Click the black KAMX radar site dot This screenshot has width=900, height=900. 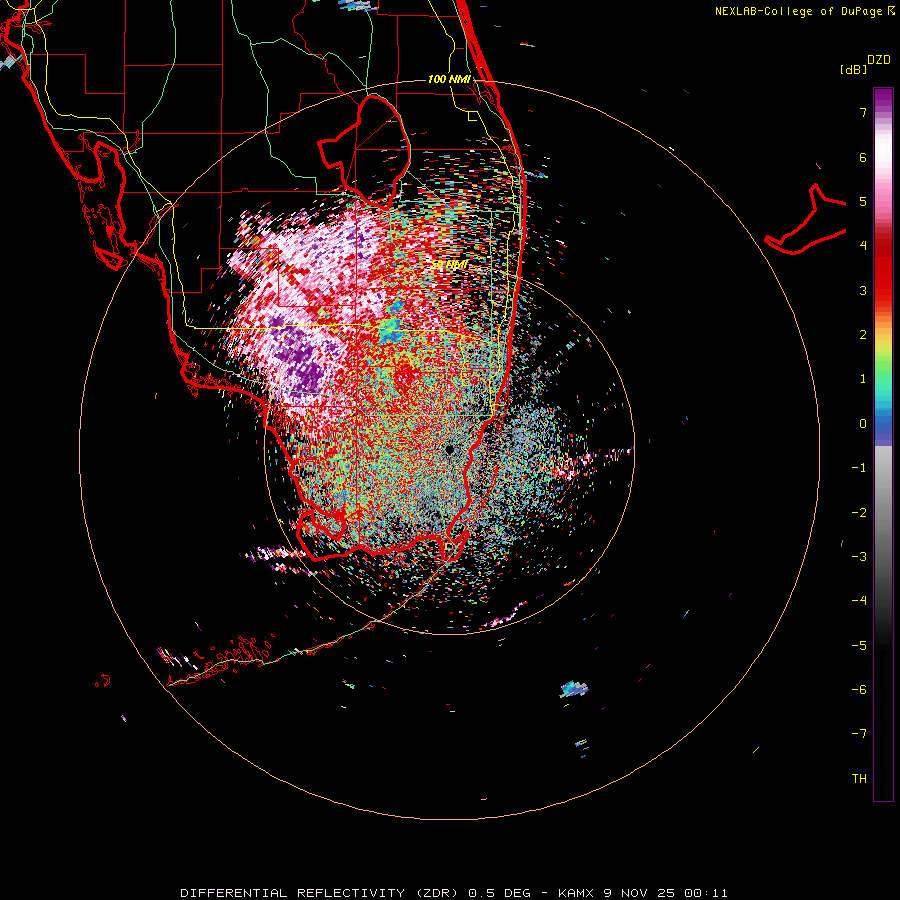tap(450, 450)
